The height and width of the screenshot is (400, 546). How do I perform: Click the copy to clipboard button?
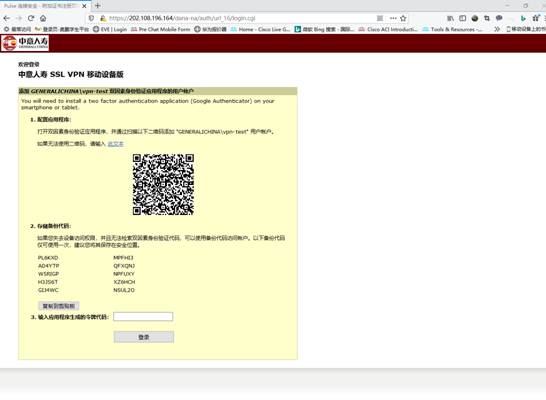tap(58, 306)
